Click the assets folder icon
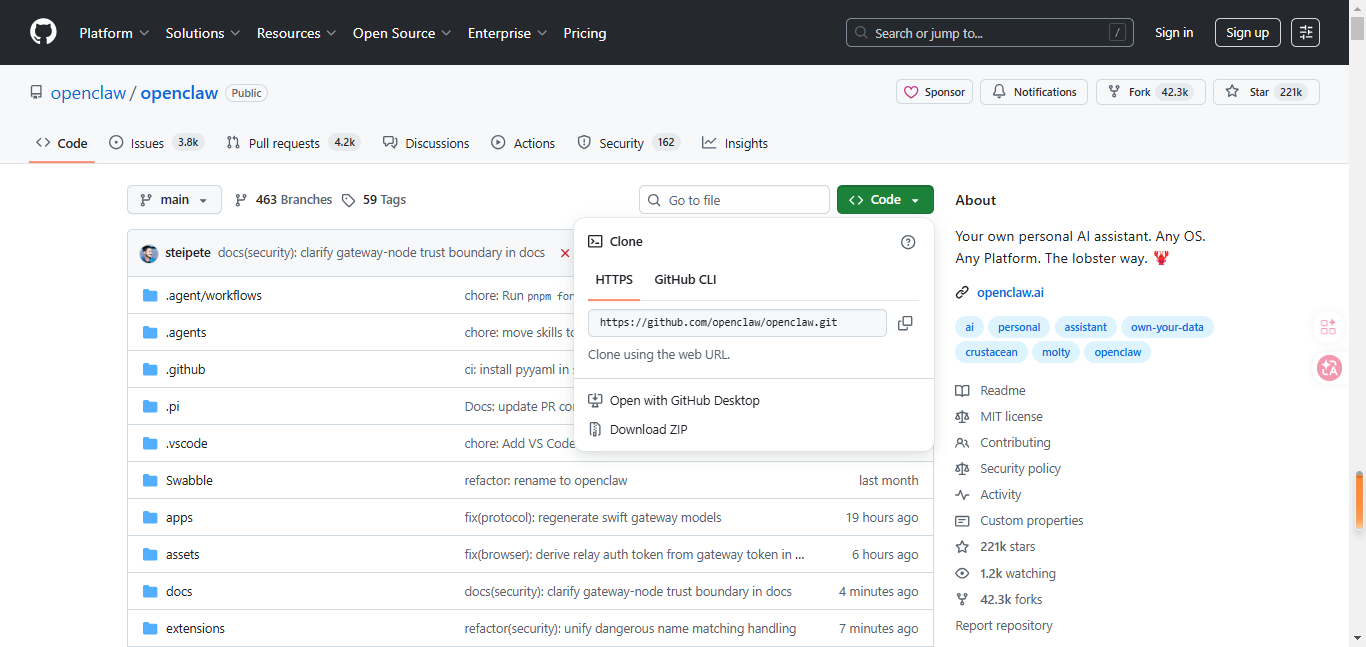 point(151,554)
